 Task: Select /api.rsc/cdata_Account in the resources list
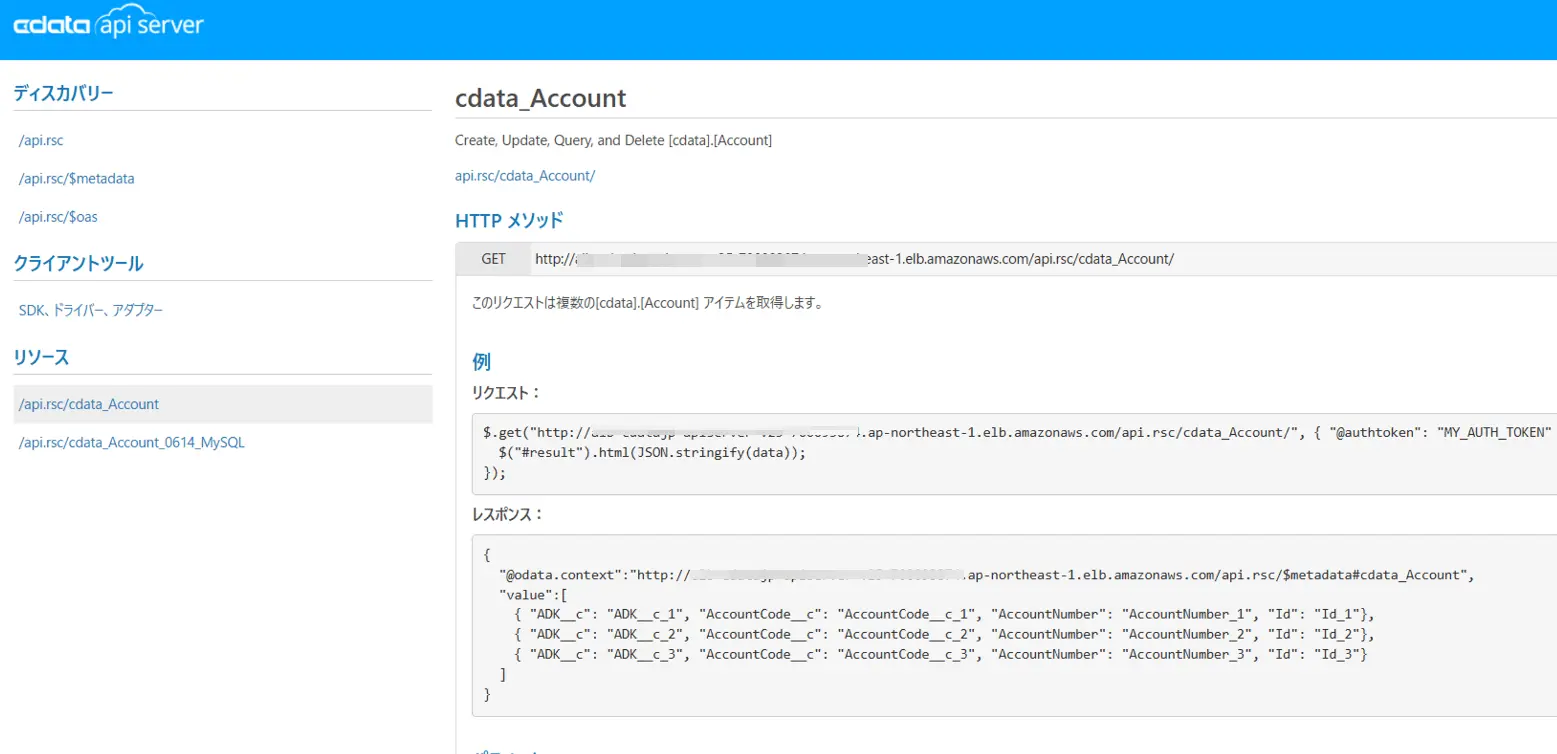coord(89,405)
